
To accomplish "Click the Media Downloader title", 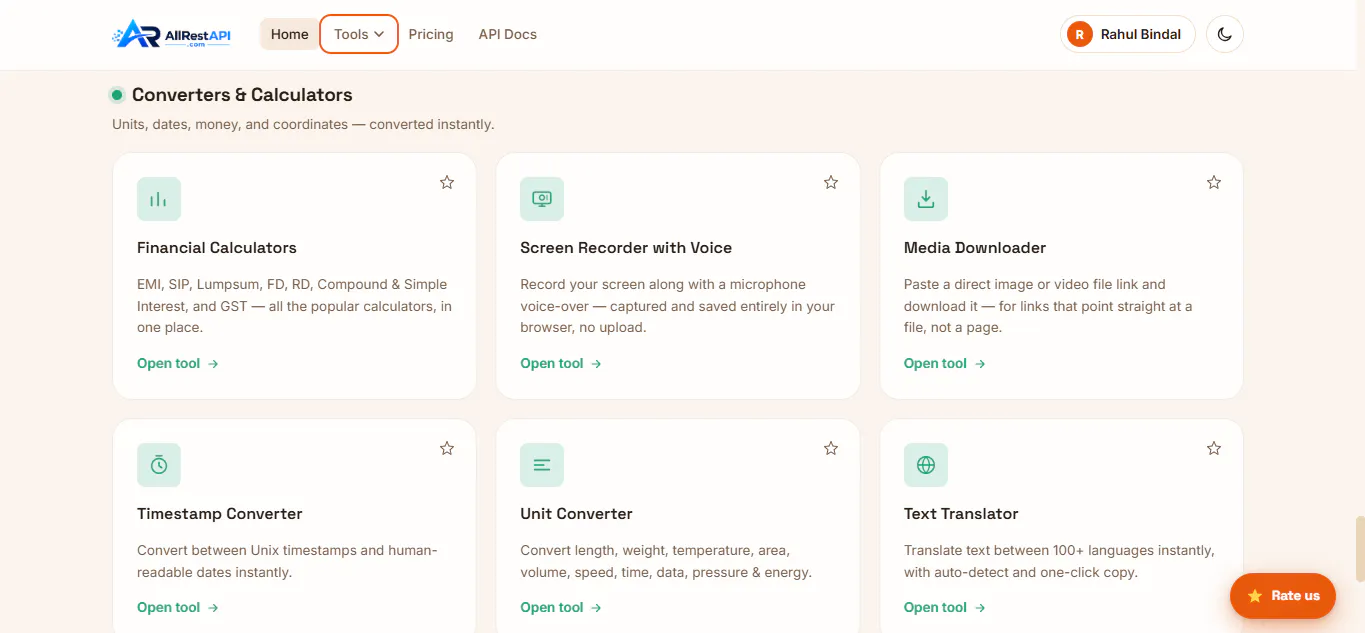I will (x=975, y=247).
